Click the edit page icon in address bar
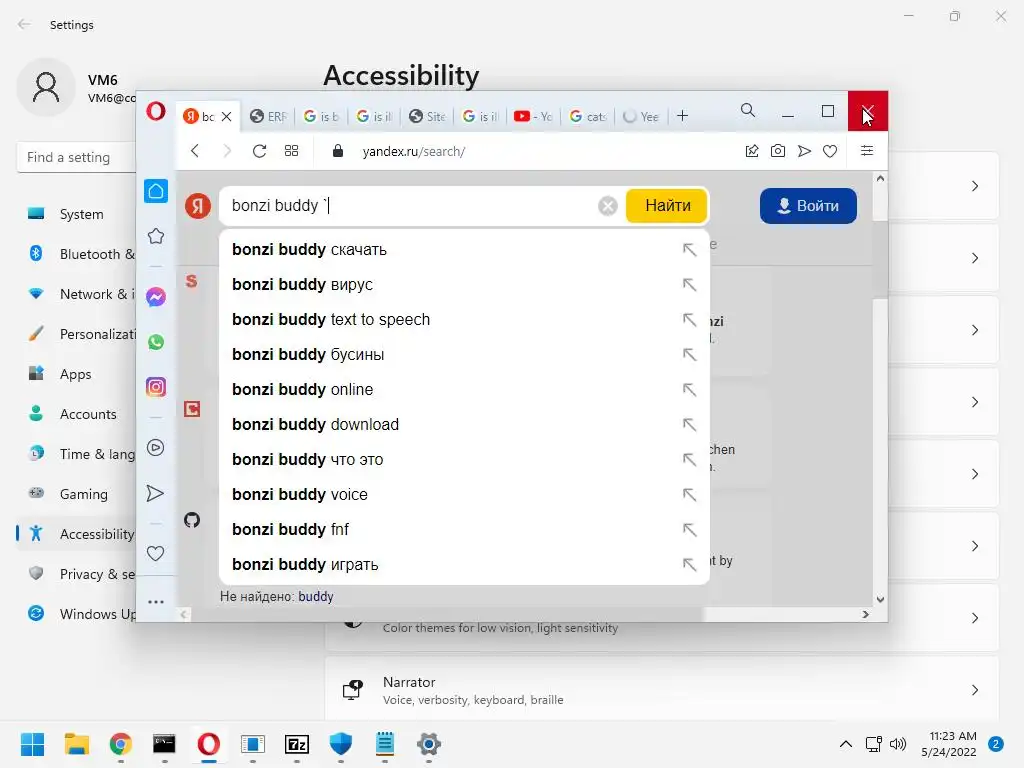This screenshot has height=768, width=1024. pyautogui.click(x=752, y=151)
